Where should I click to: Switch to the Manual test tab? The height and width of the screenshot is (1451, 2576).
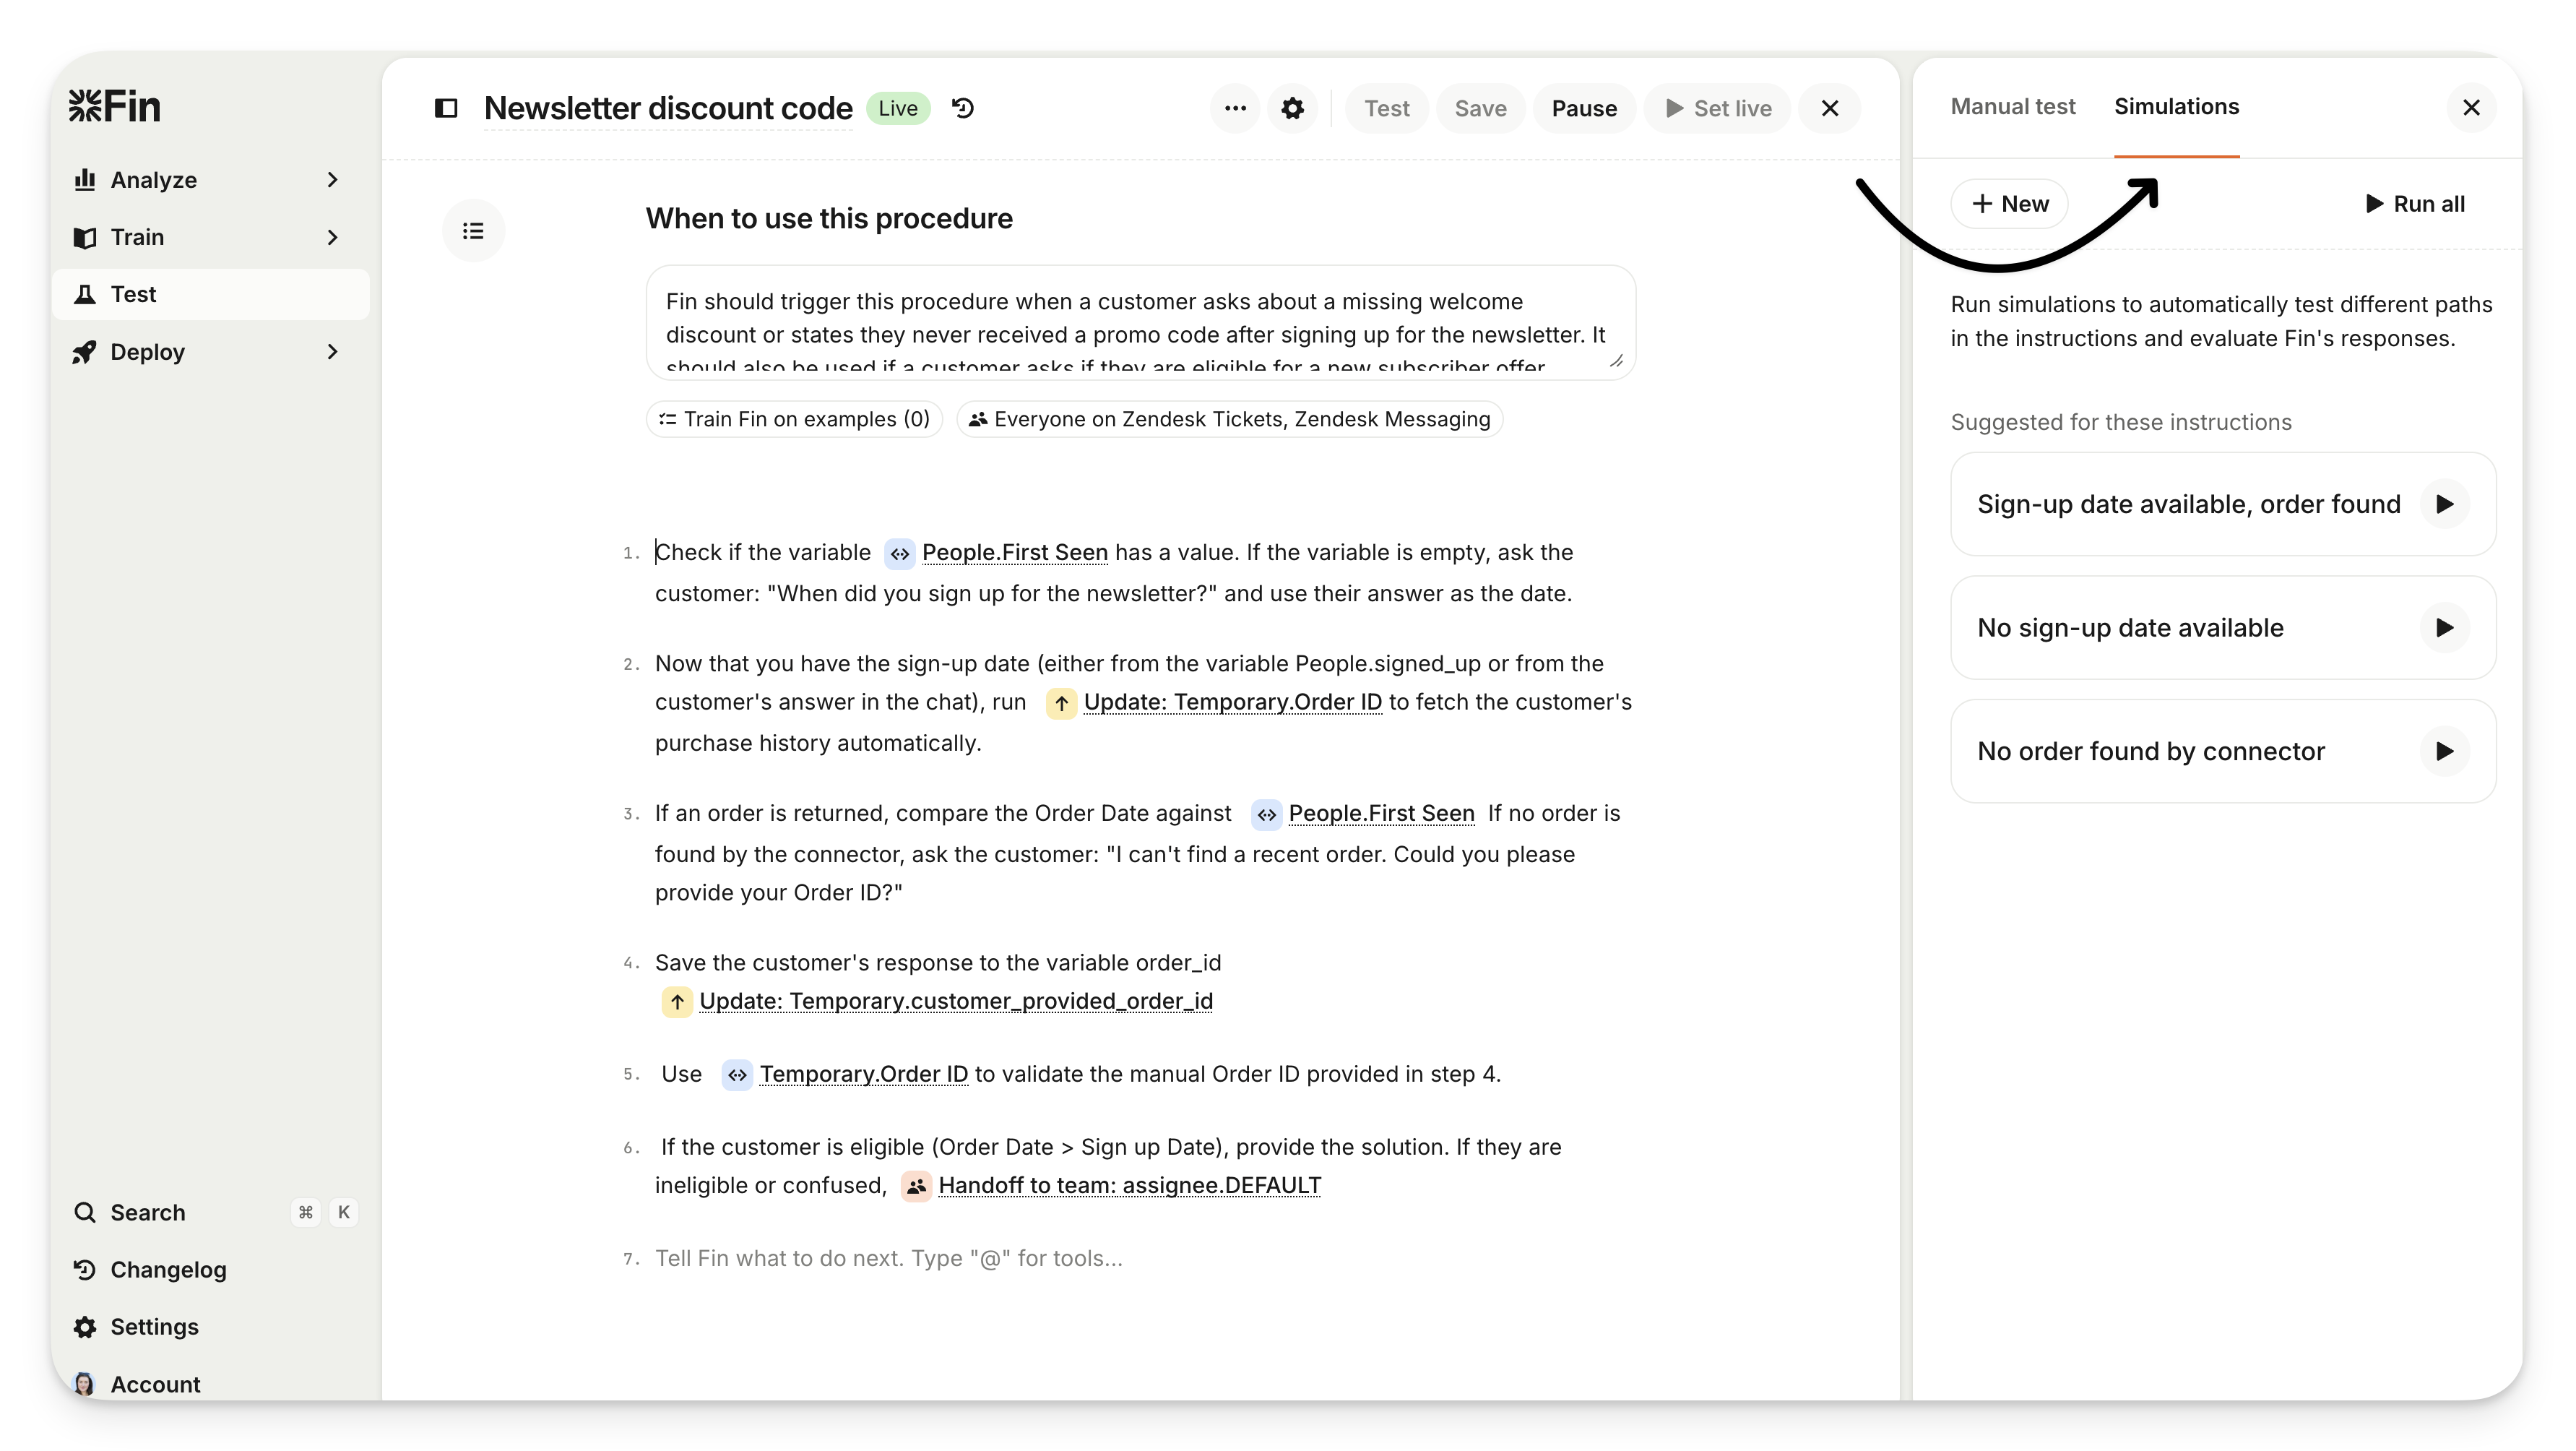pyautogui.click(x=2012, y=107)
